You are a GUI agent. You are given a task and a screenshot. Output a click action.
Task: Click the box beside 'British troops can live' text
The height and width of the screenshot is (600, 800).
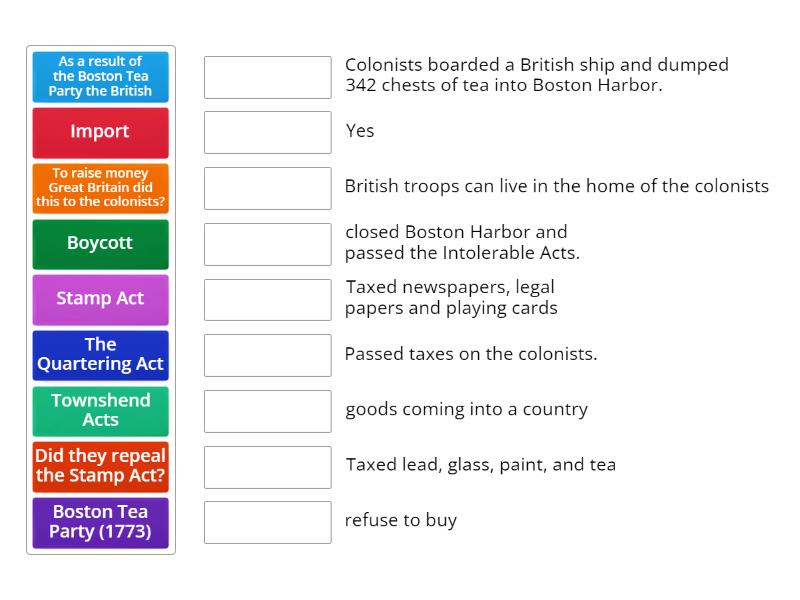[267, 188]
